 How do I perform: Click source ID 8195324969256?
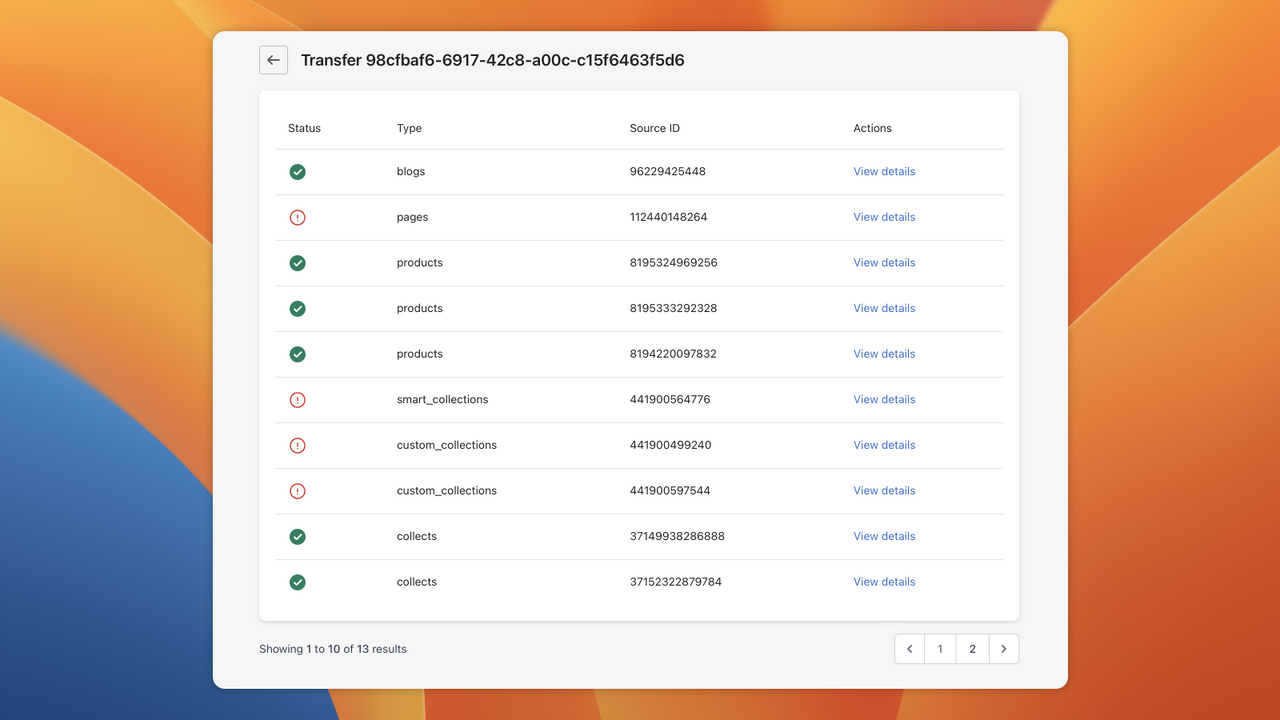tap(674, 262)
